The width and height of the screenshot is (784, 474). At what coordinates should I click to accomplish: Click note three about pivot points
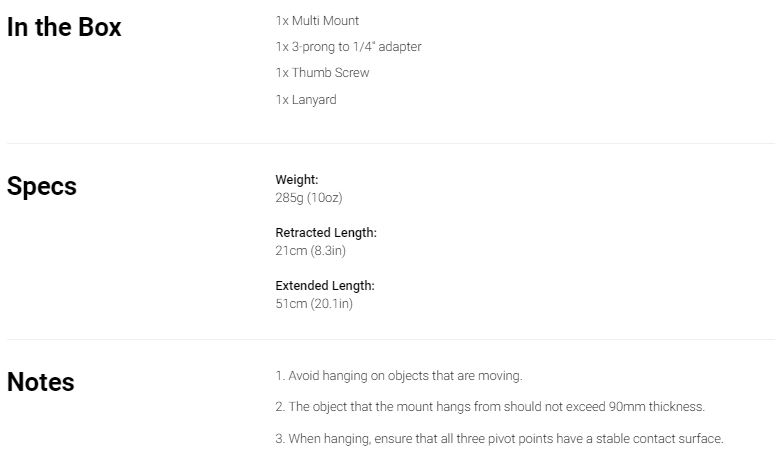[500, 438]
